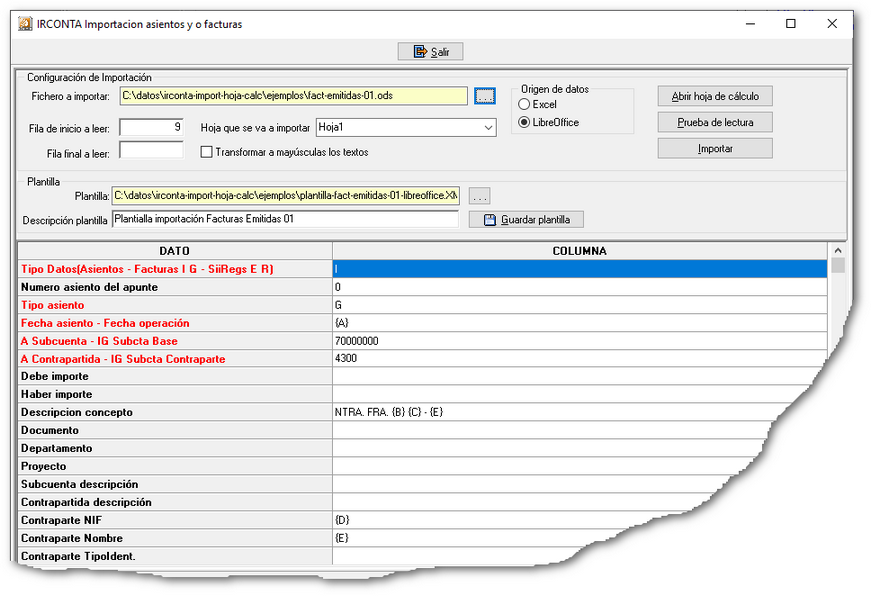The image size is (871, 596).
Task: Open the Hoja que se va a importar dropdown
Action: (x=488, y=127)
